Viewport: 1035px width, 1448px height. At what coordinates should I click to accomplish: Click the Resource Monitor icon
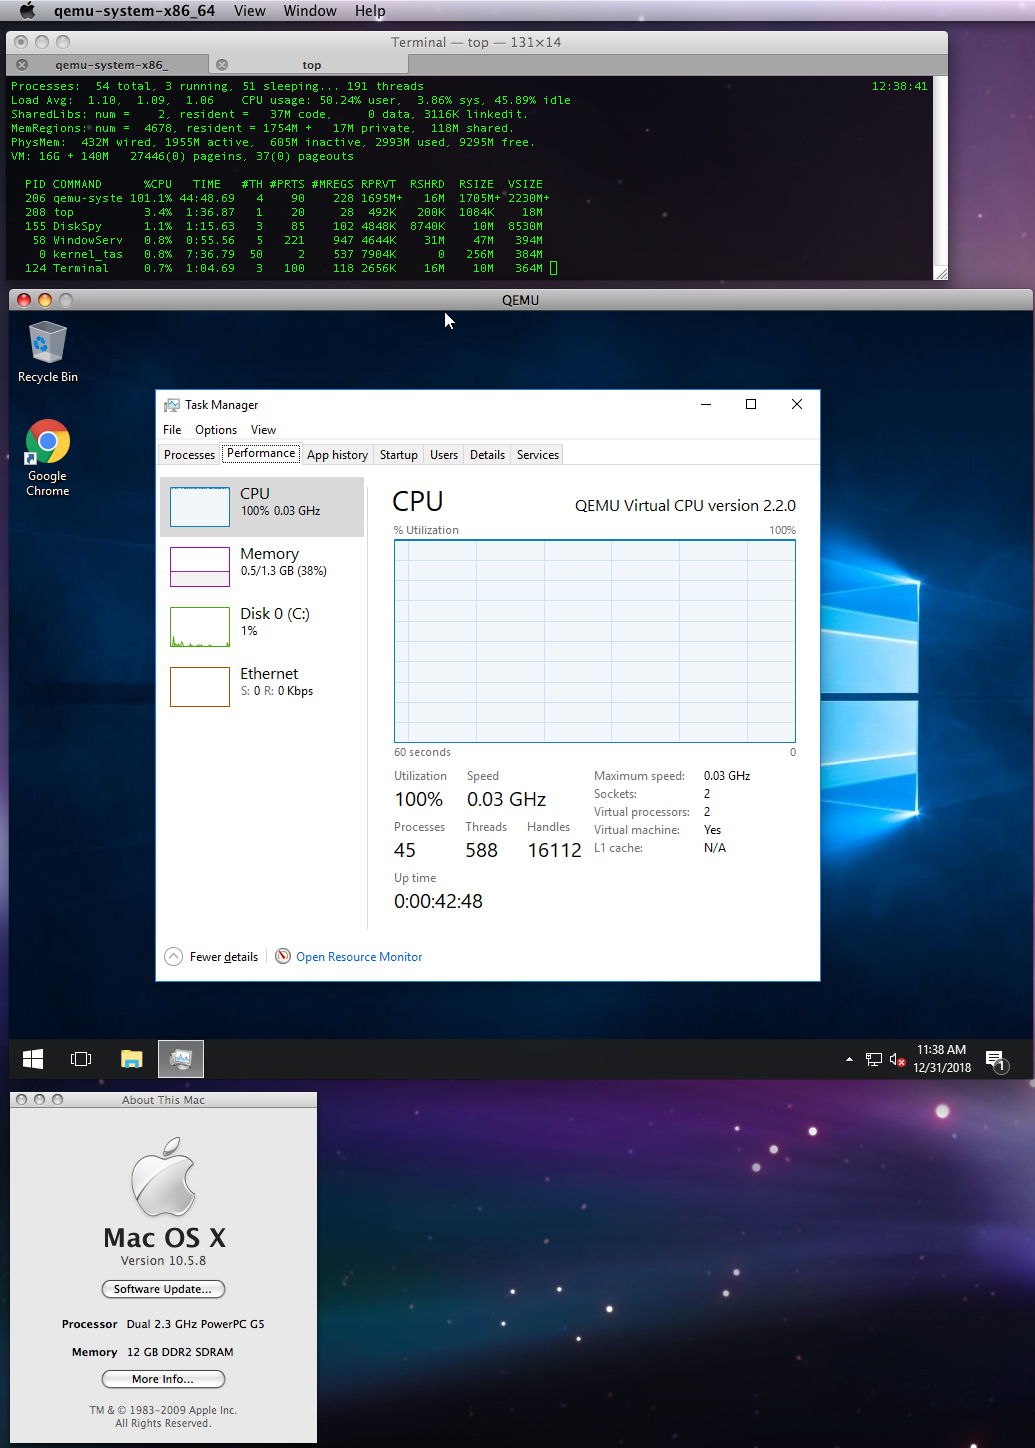pos(283,956)
